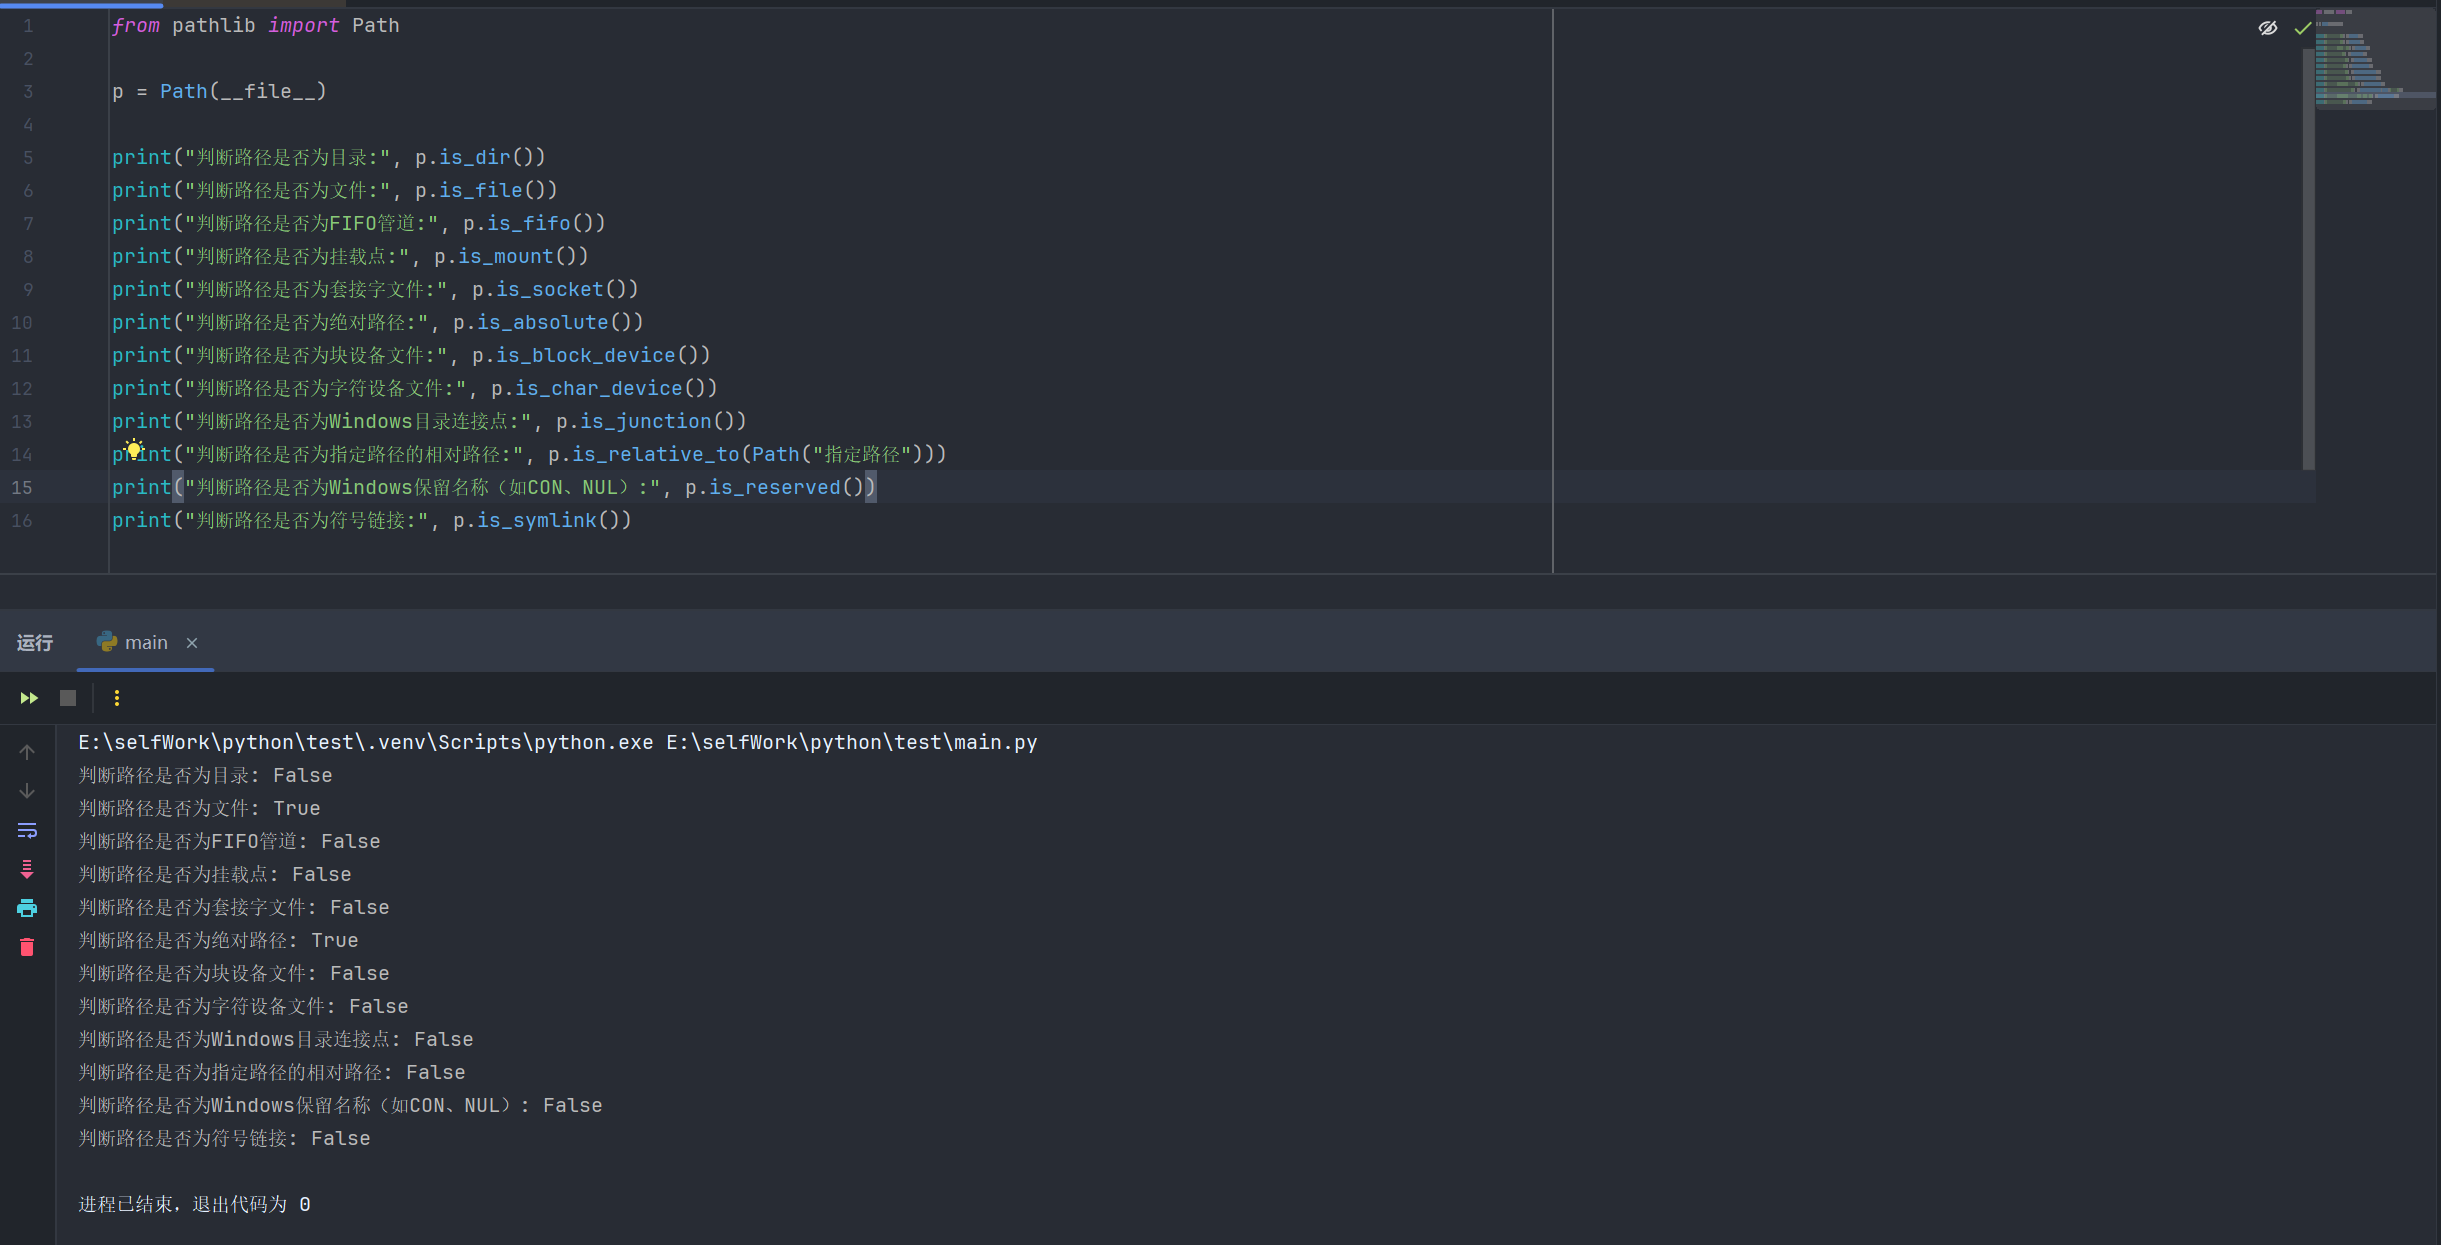Image resolution: width=2441 pixels, height=1245 pixels.
Task: Click the yellow lightbulb quick-fix icon
Action: pyautogui.click(x=133, y=449)
